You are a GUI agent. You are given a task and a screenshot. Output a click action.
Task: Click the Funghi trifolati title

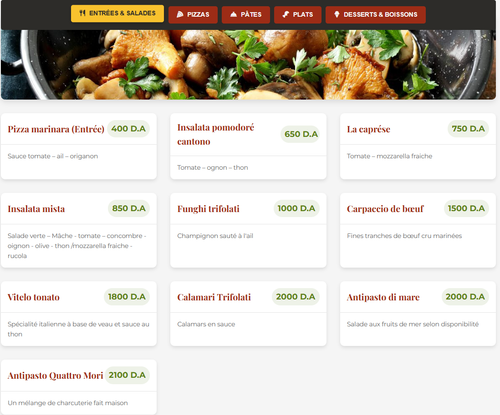[208, 209]
